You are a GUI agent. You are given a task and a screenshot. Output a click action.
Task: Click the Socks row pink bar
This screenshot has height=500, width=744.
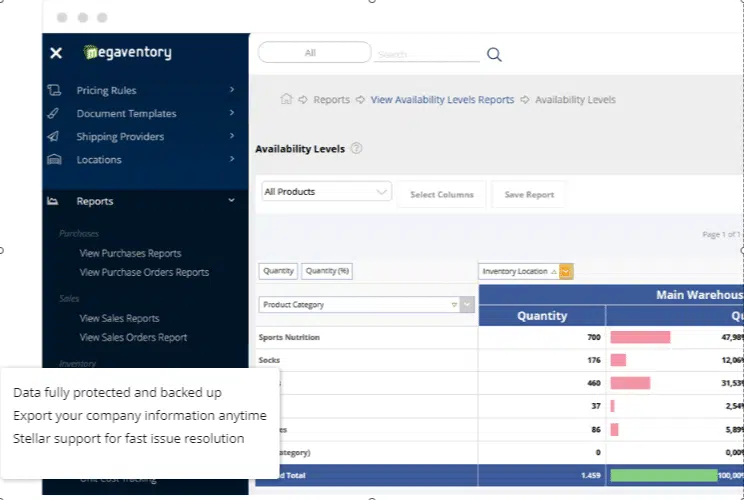click(618, 360)
